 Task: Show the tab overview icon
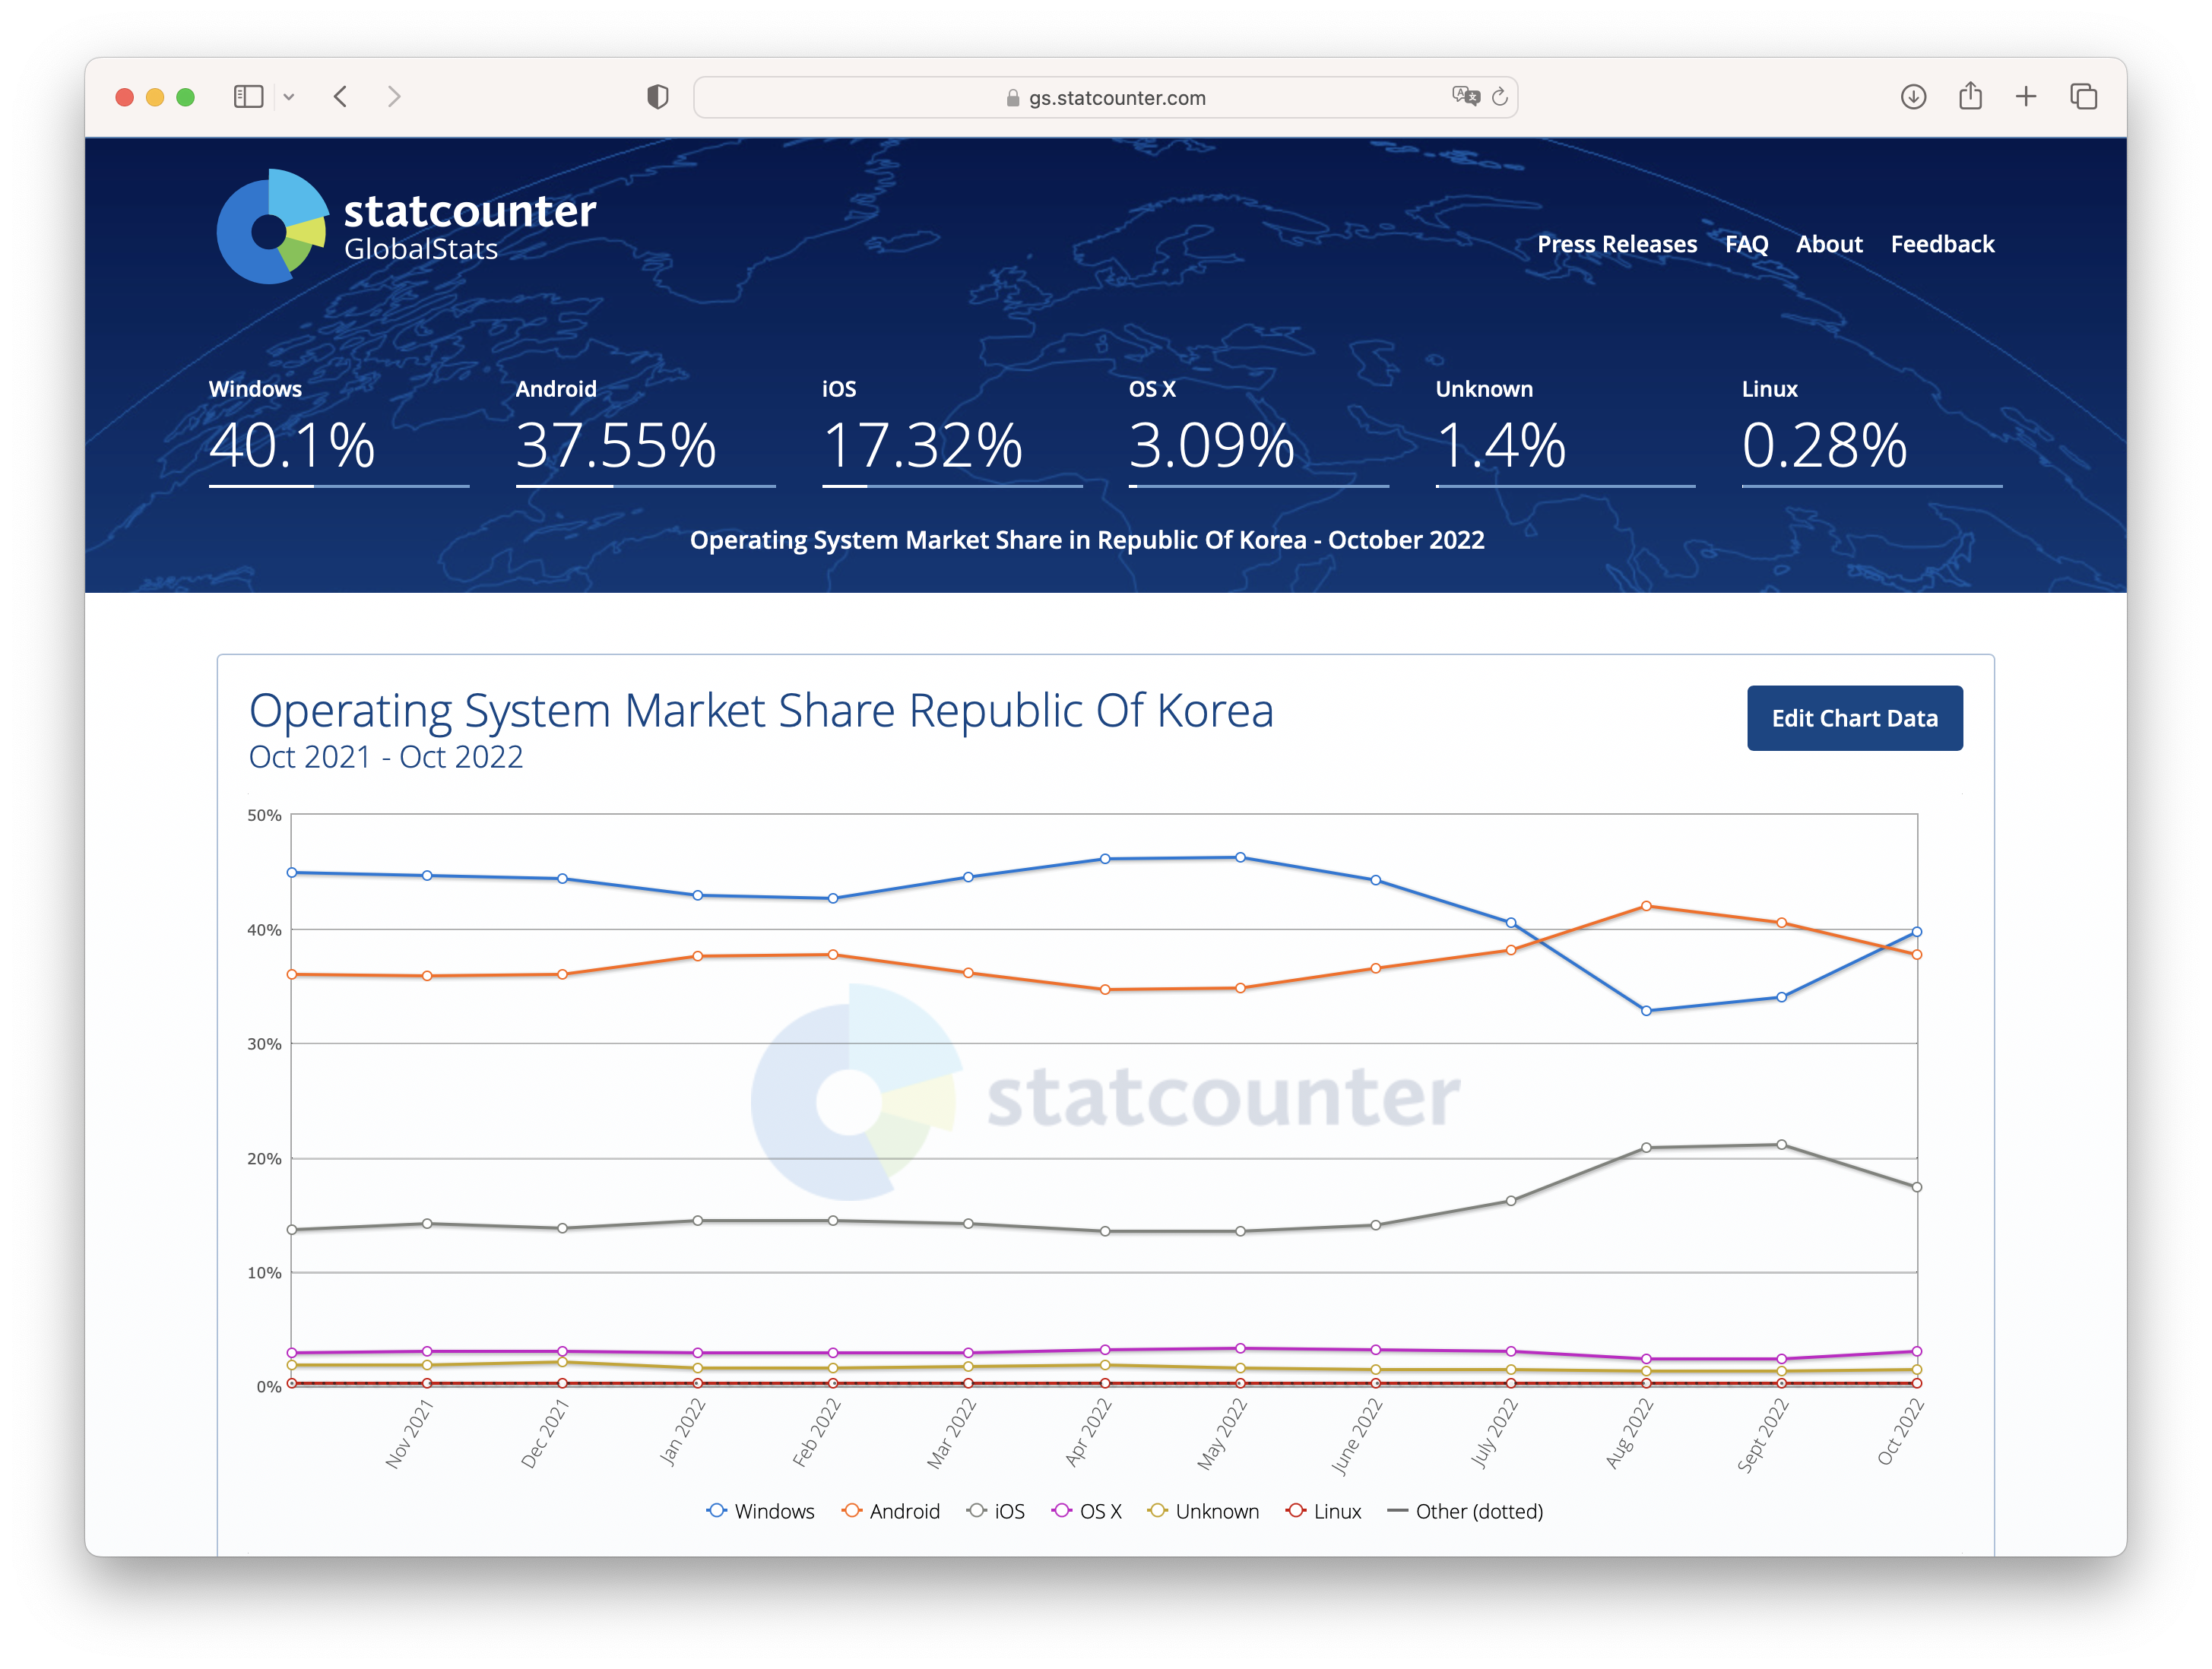point(2083,97)
